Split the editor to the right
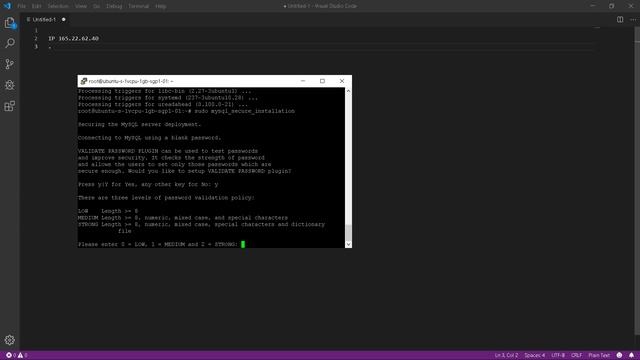The height and width of the screenshot is (360, 640). coord(620,20)
